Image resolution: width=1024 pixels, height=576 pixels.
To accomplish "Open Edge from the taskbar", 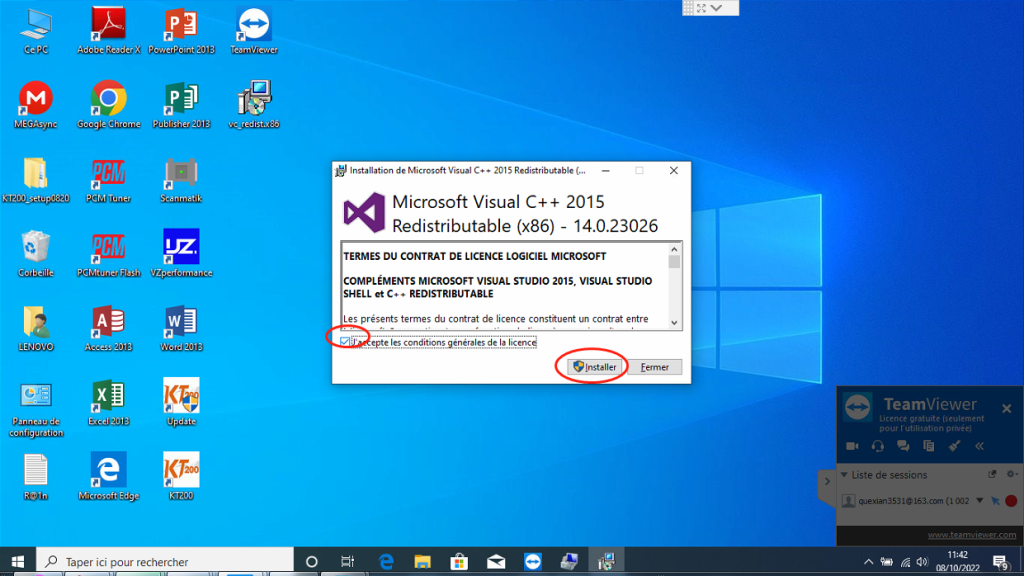I will pos(386,562).
